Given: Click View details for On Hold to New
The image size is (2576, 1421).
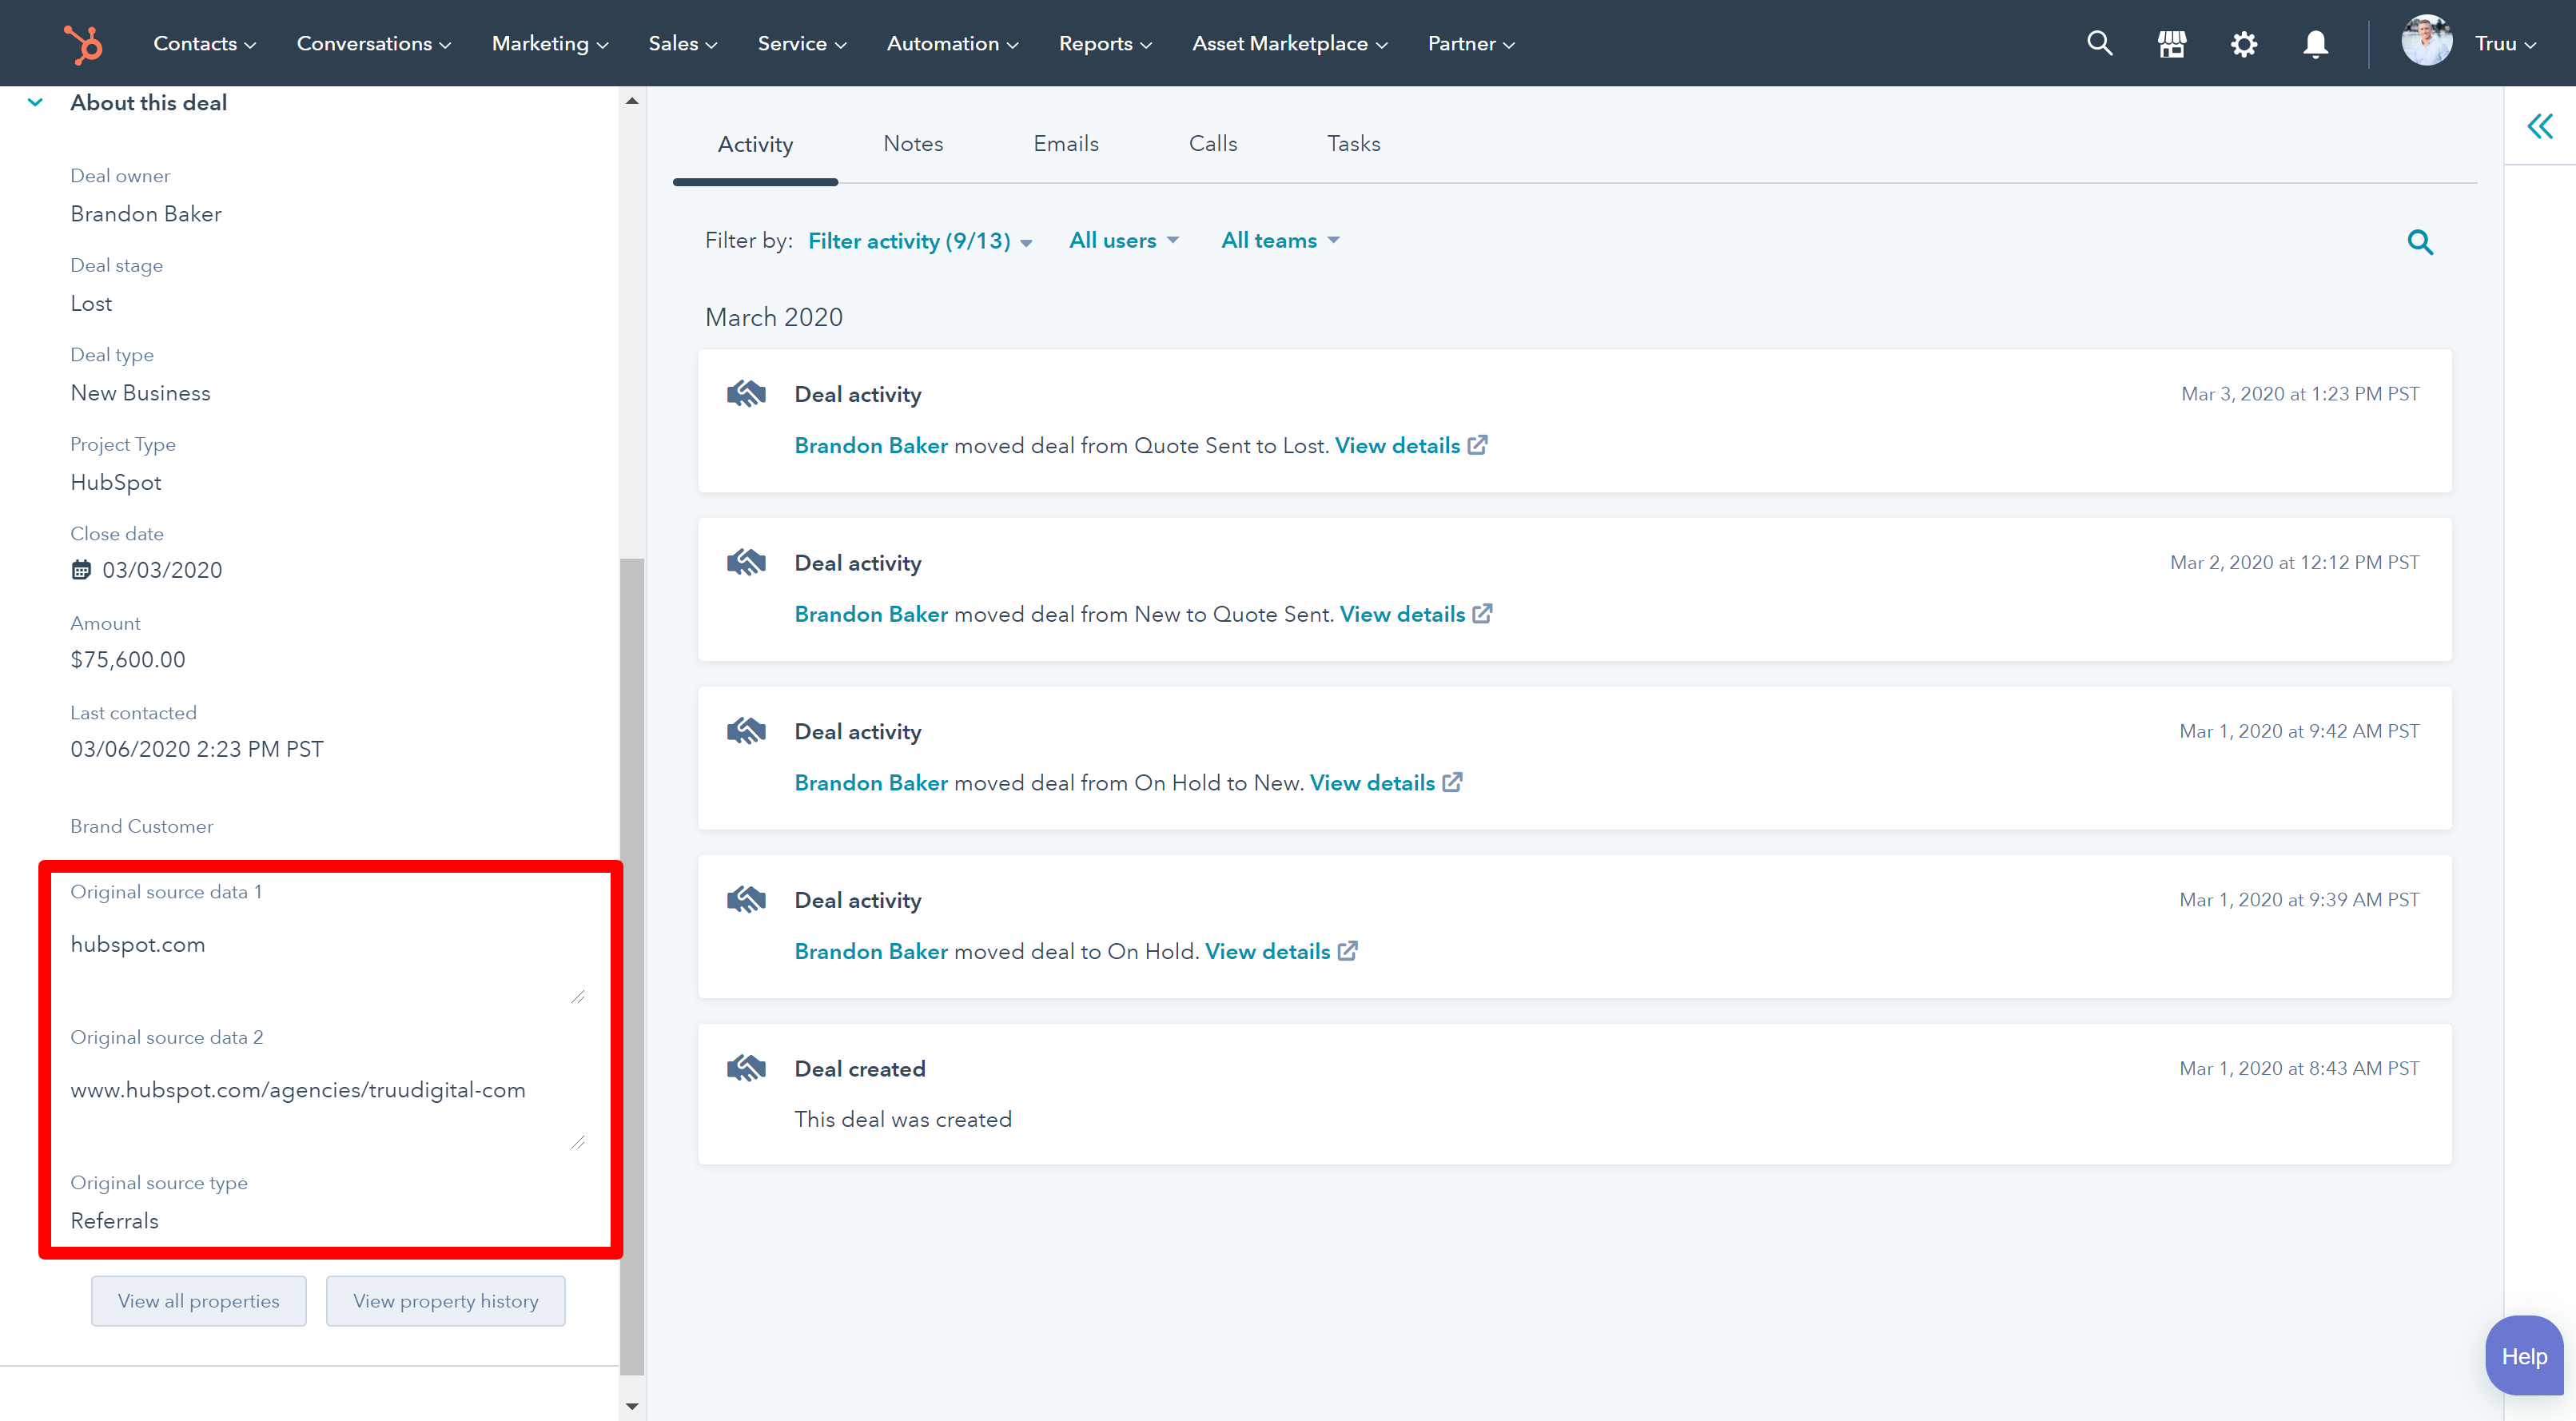Looking at the screenshot, I should coord(1372,783).
